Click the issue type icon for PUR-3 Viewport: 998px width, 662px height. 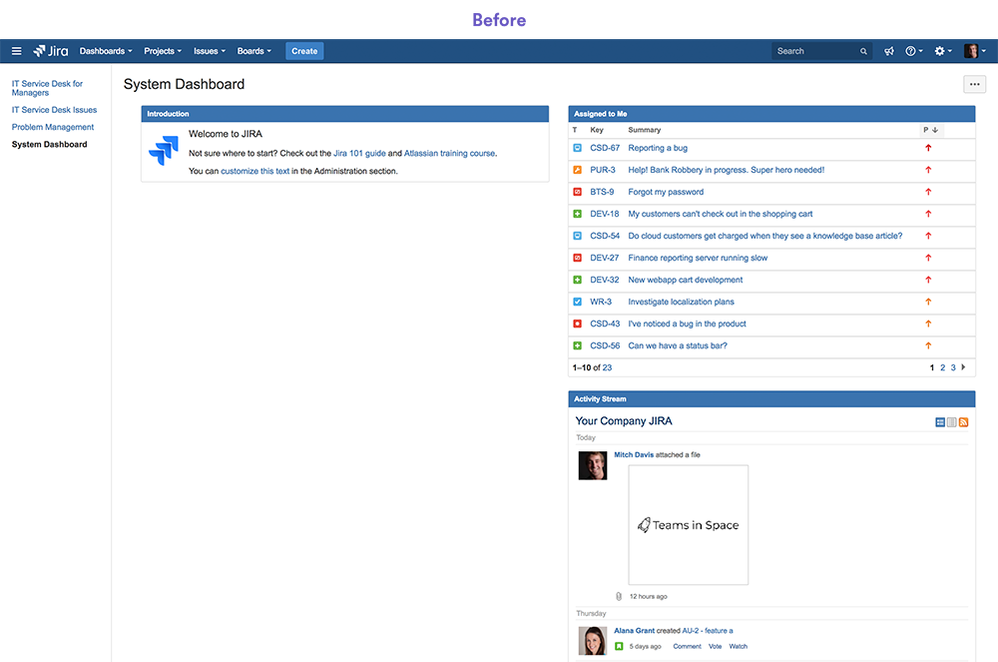tap(577, 170)
